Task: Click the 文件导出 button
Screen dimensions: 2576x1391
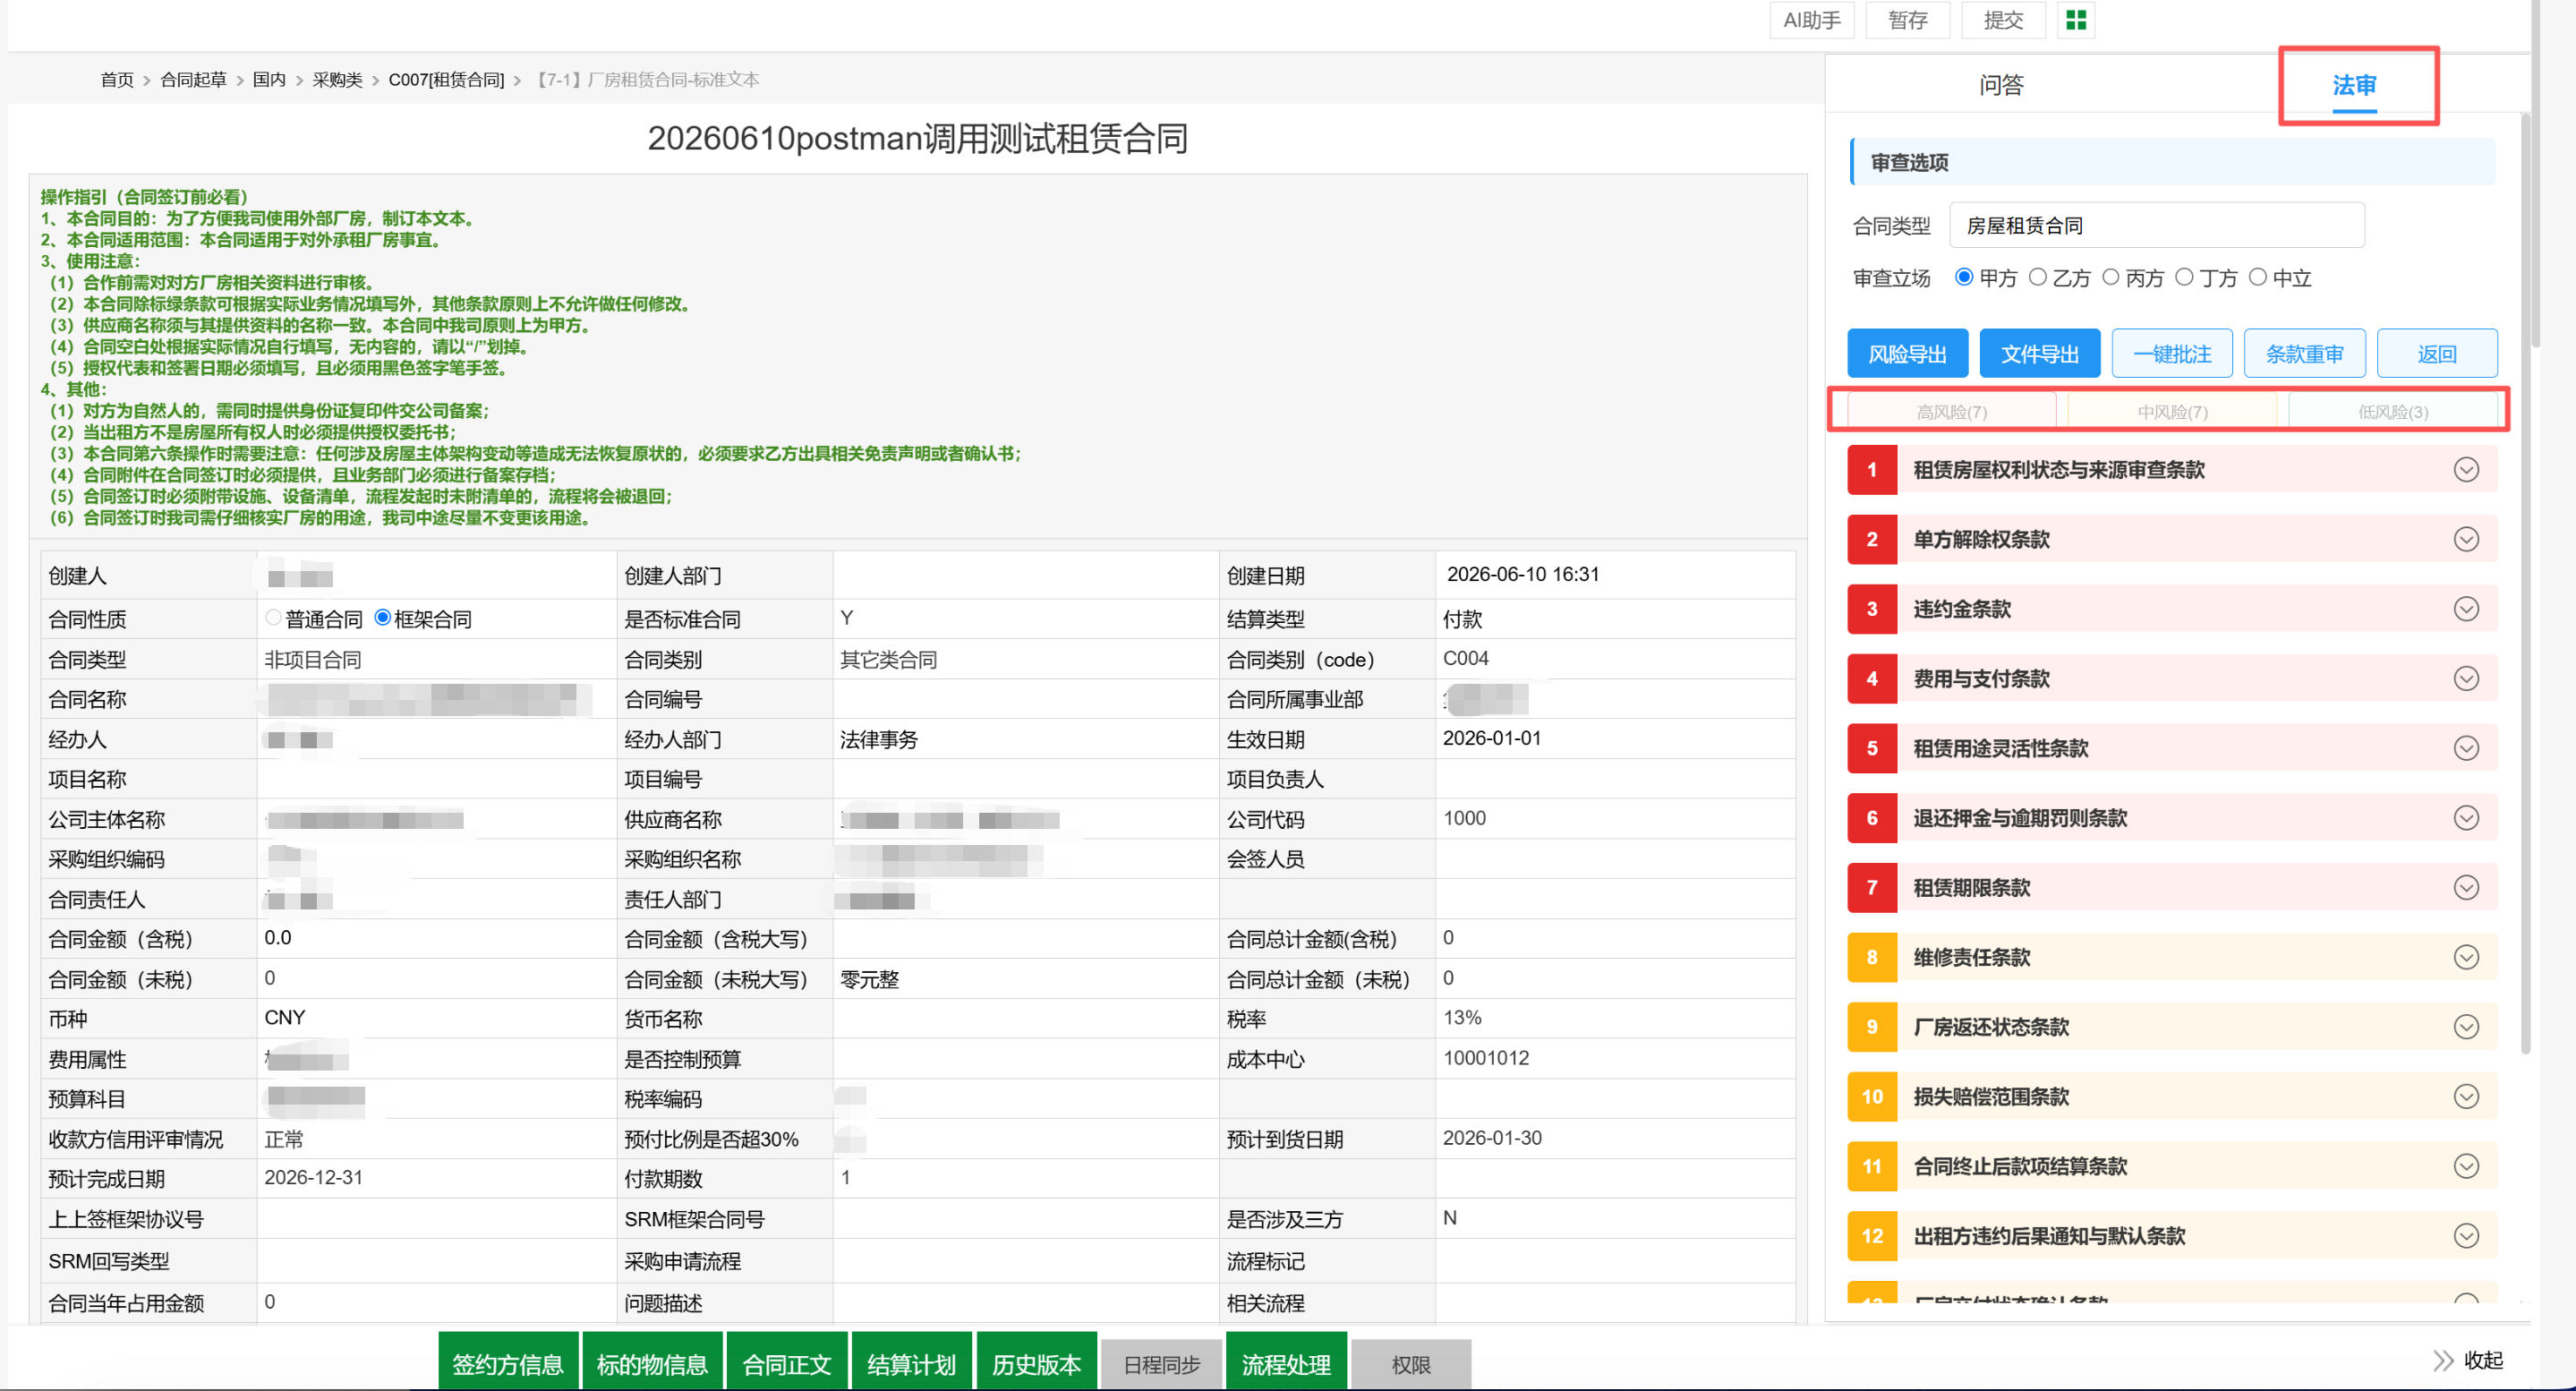Action: tap(2040, 354)
